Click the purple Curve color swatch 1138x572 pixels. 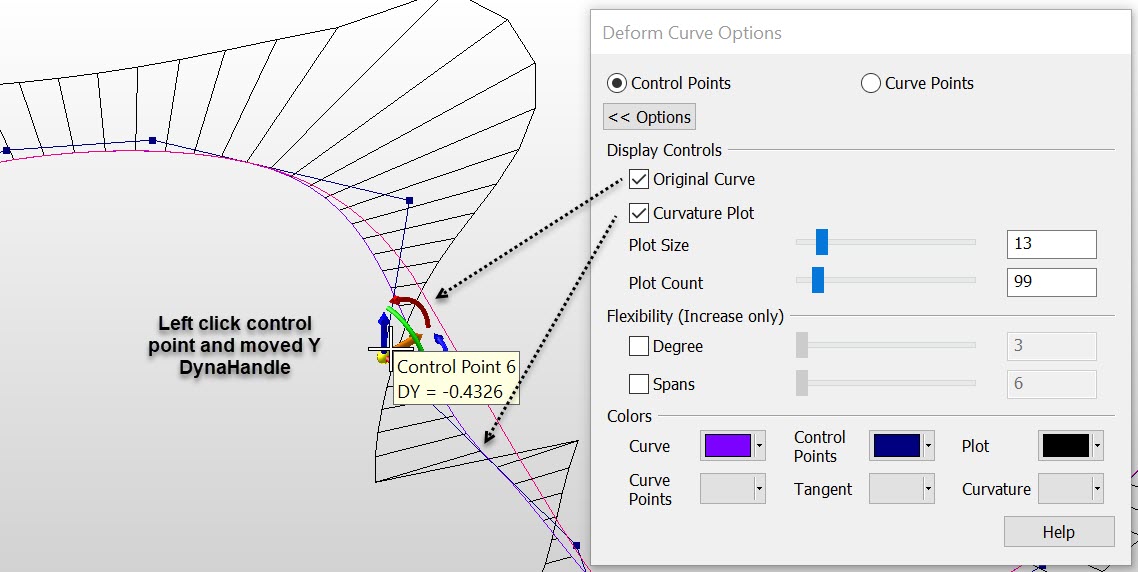pos(728,446)
